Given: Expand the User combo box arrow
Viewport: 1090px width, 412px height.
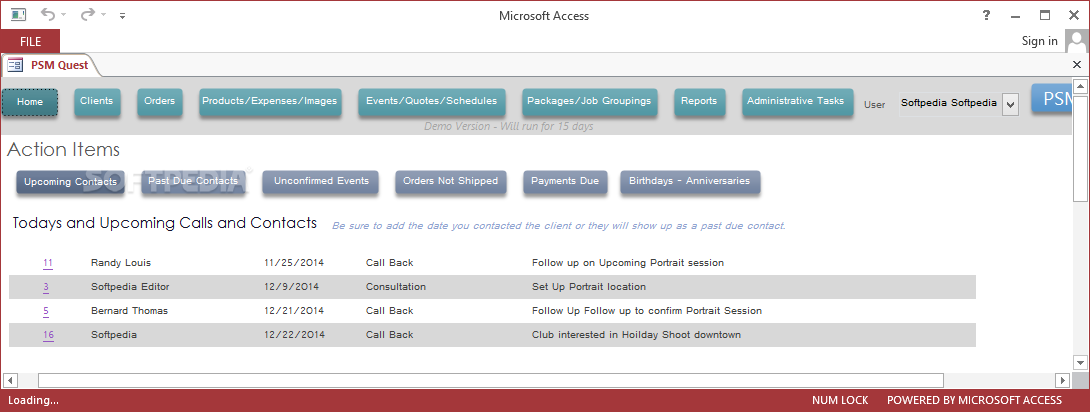Looking at the screenshot, I should [1010, 105].
